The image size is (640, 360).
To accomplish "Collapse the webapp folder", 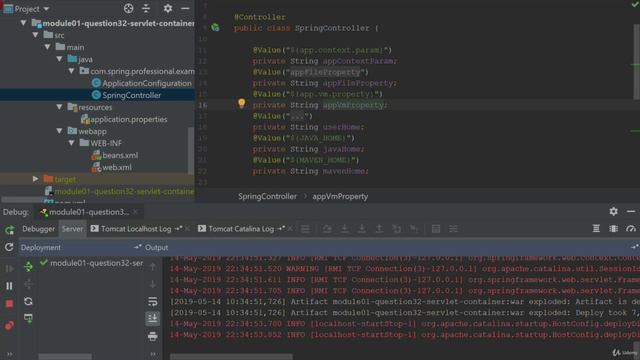I will [60, 131].
